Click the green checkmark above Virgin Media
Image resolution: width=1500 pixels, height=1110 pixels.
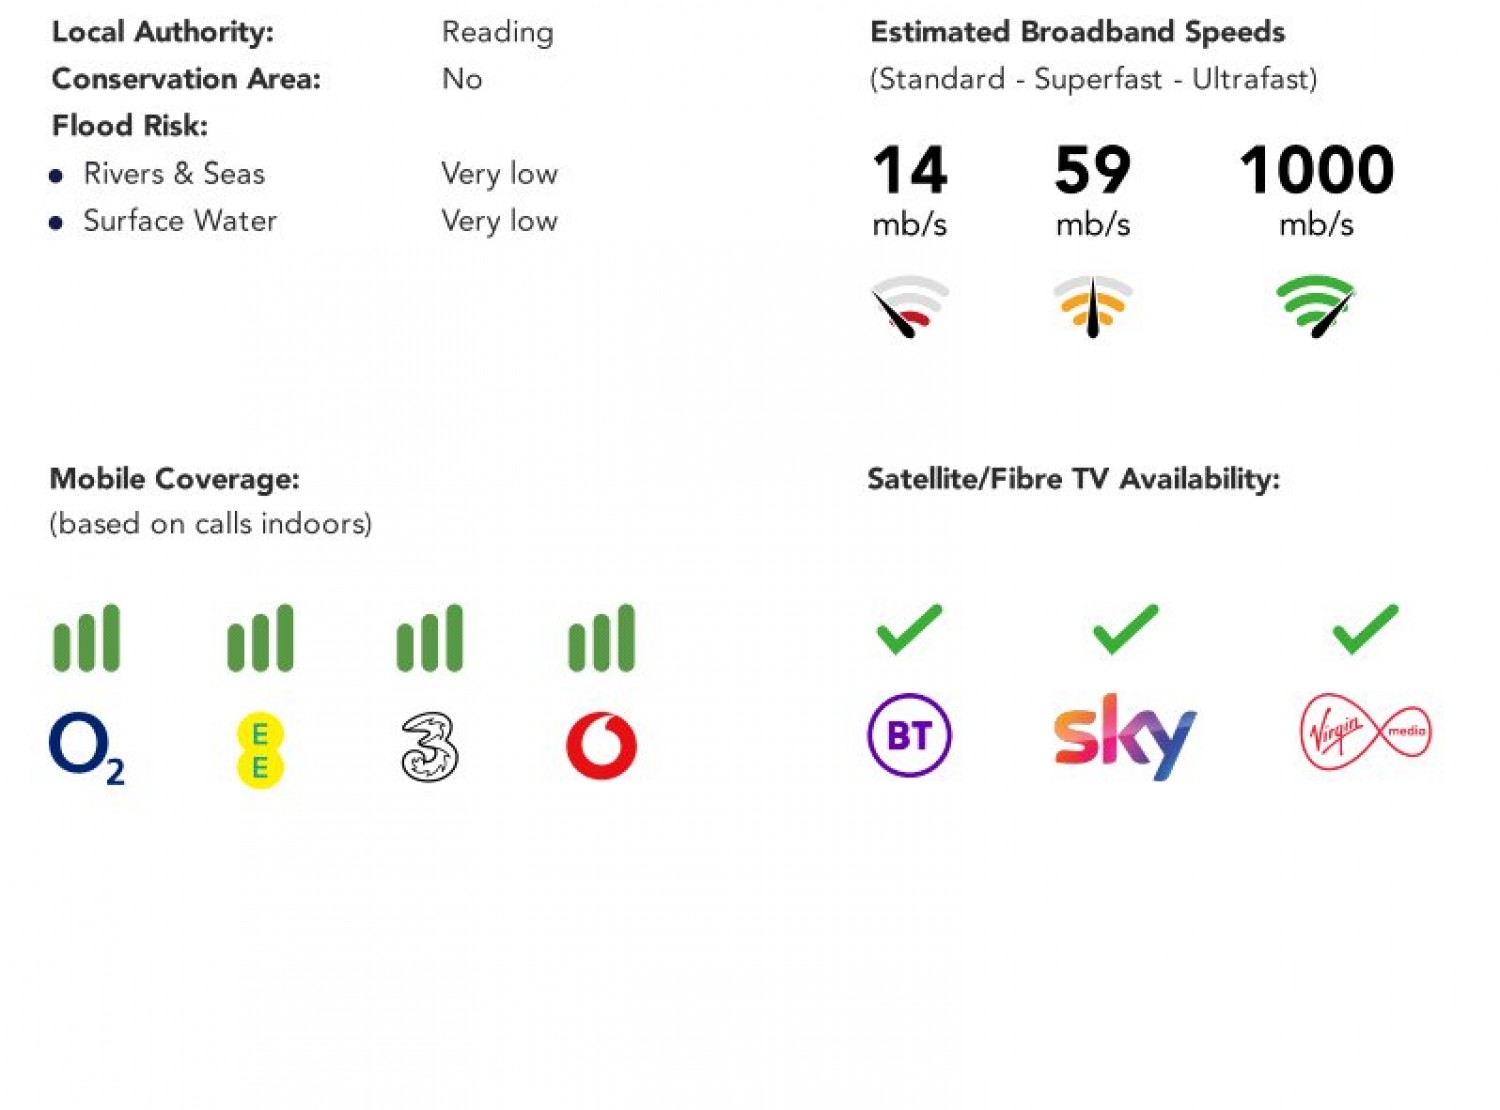coord(1365,629)
